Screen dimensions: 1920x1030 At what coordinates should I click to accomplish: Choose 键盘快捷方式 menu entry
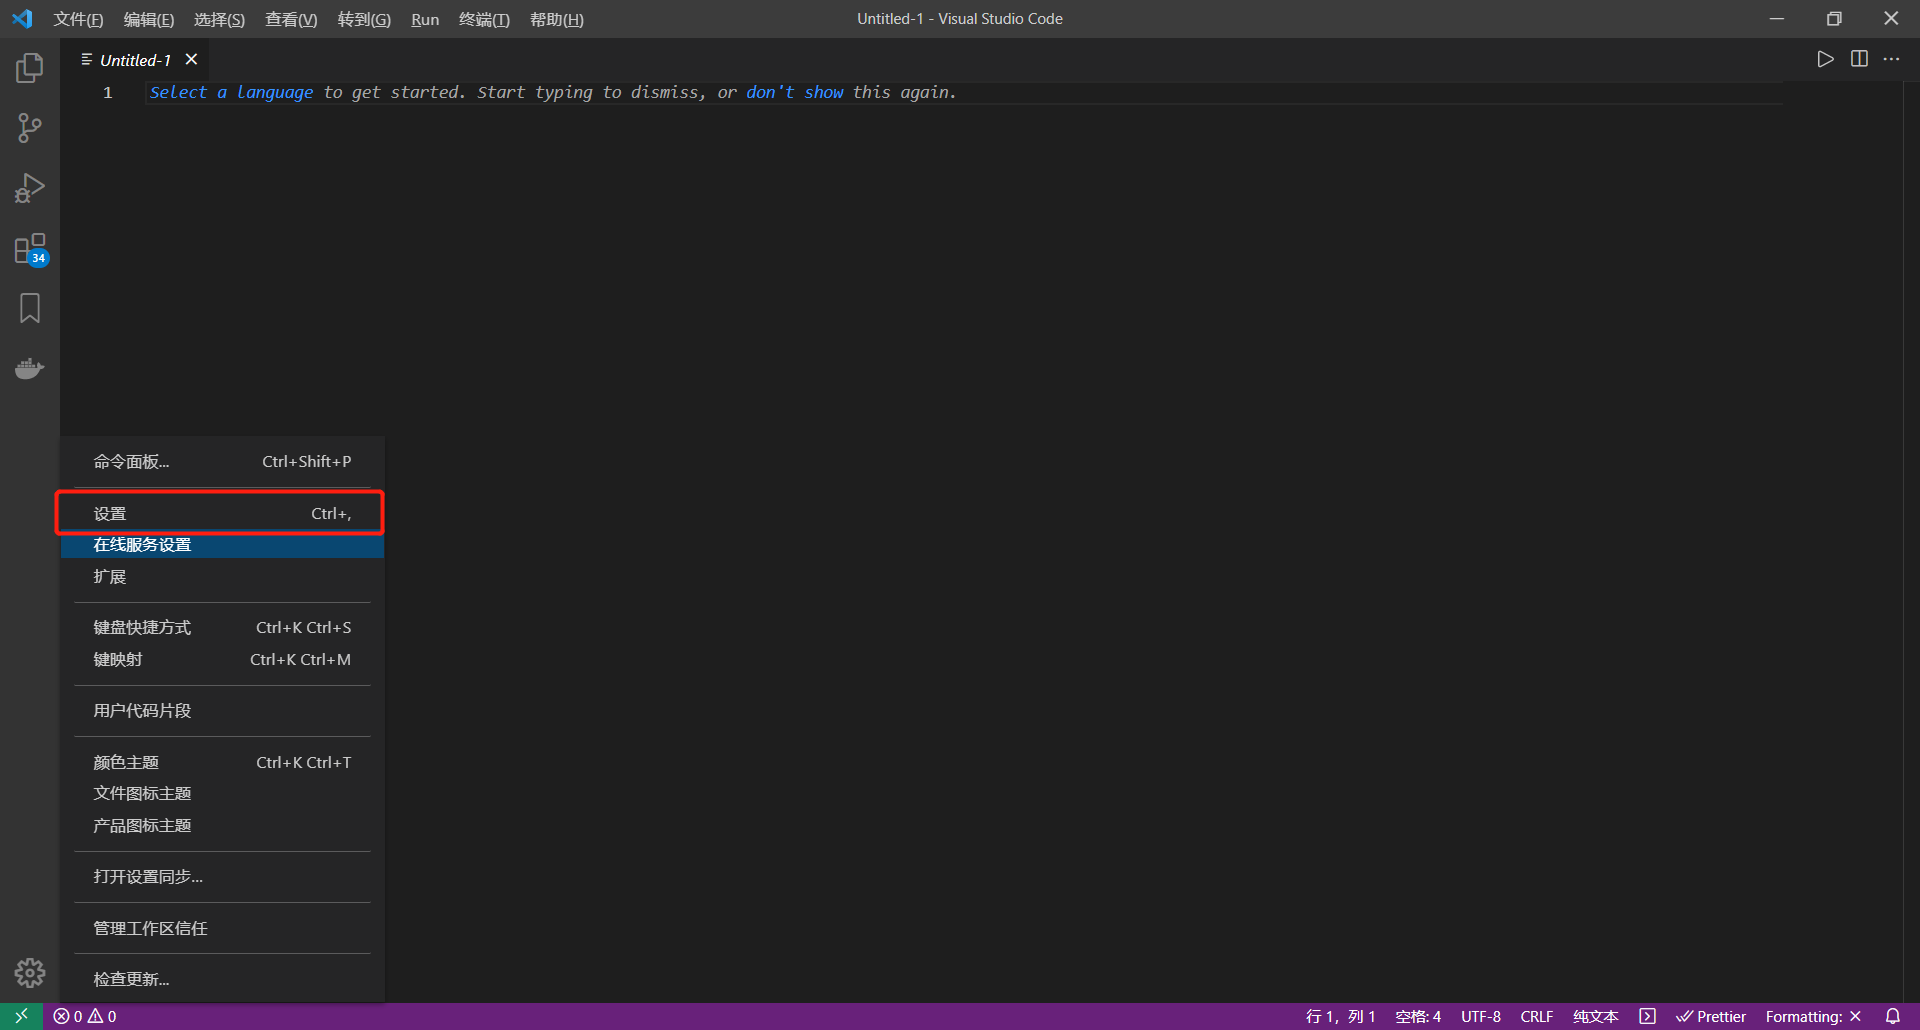click(x=222, y=628)
